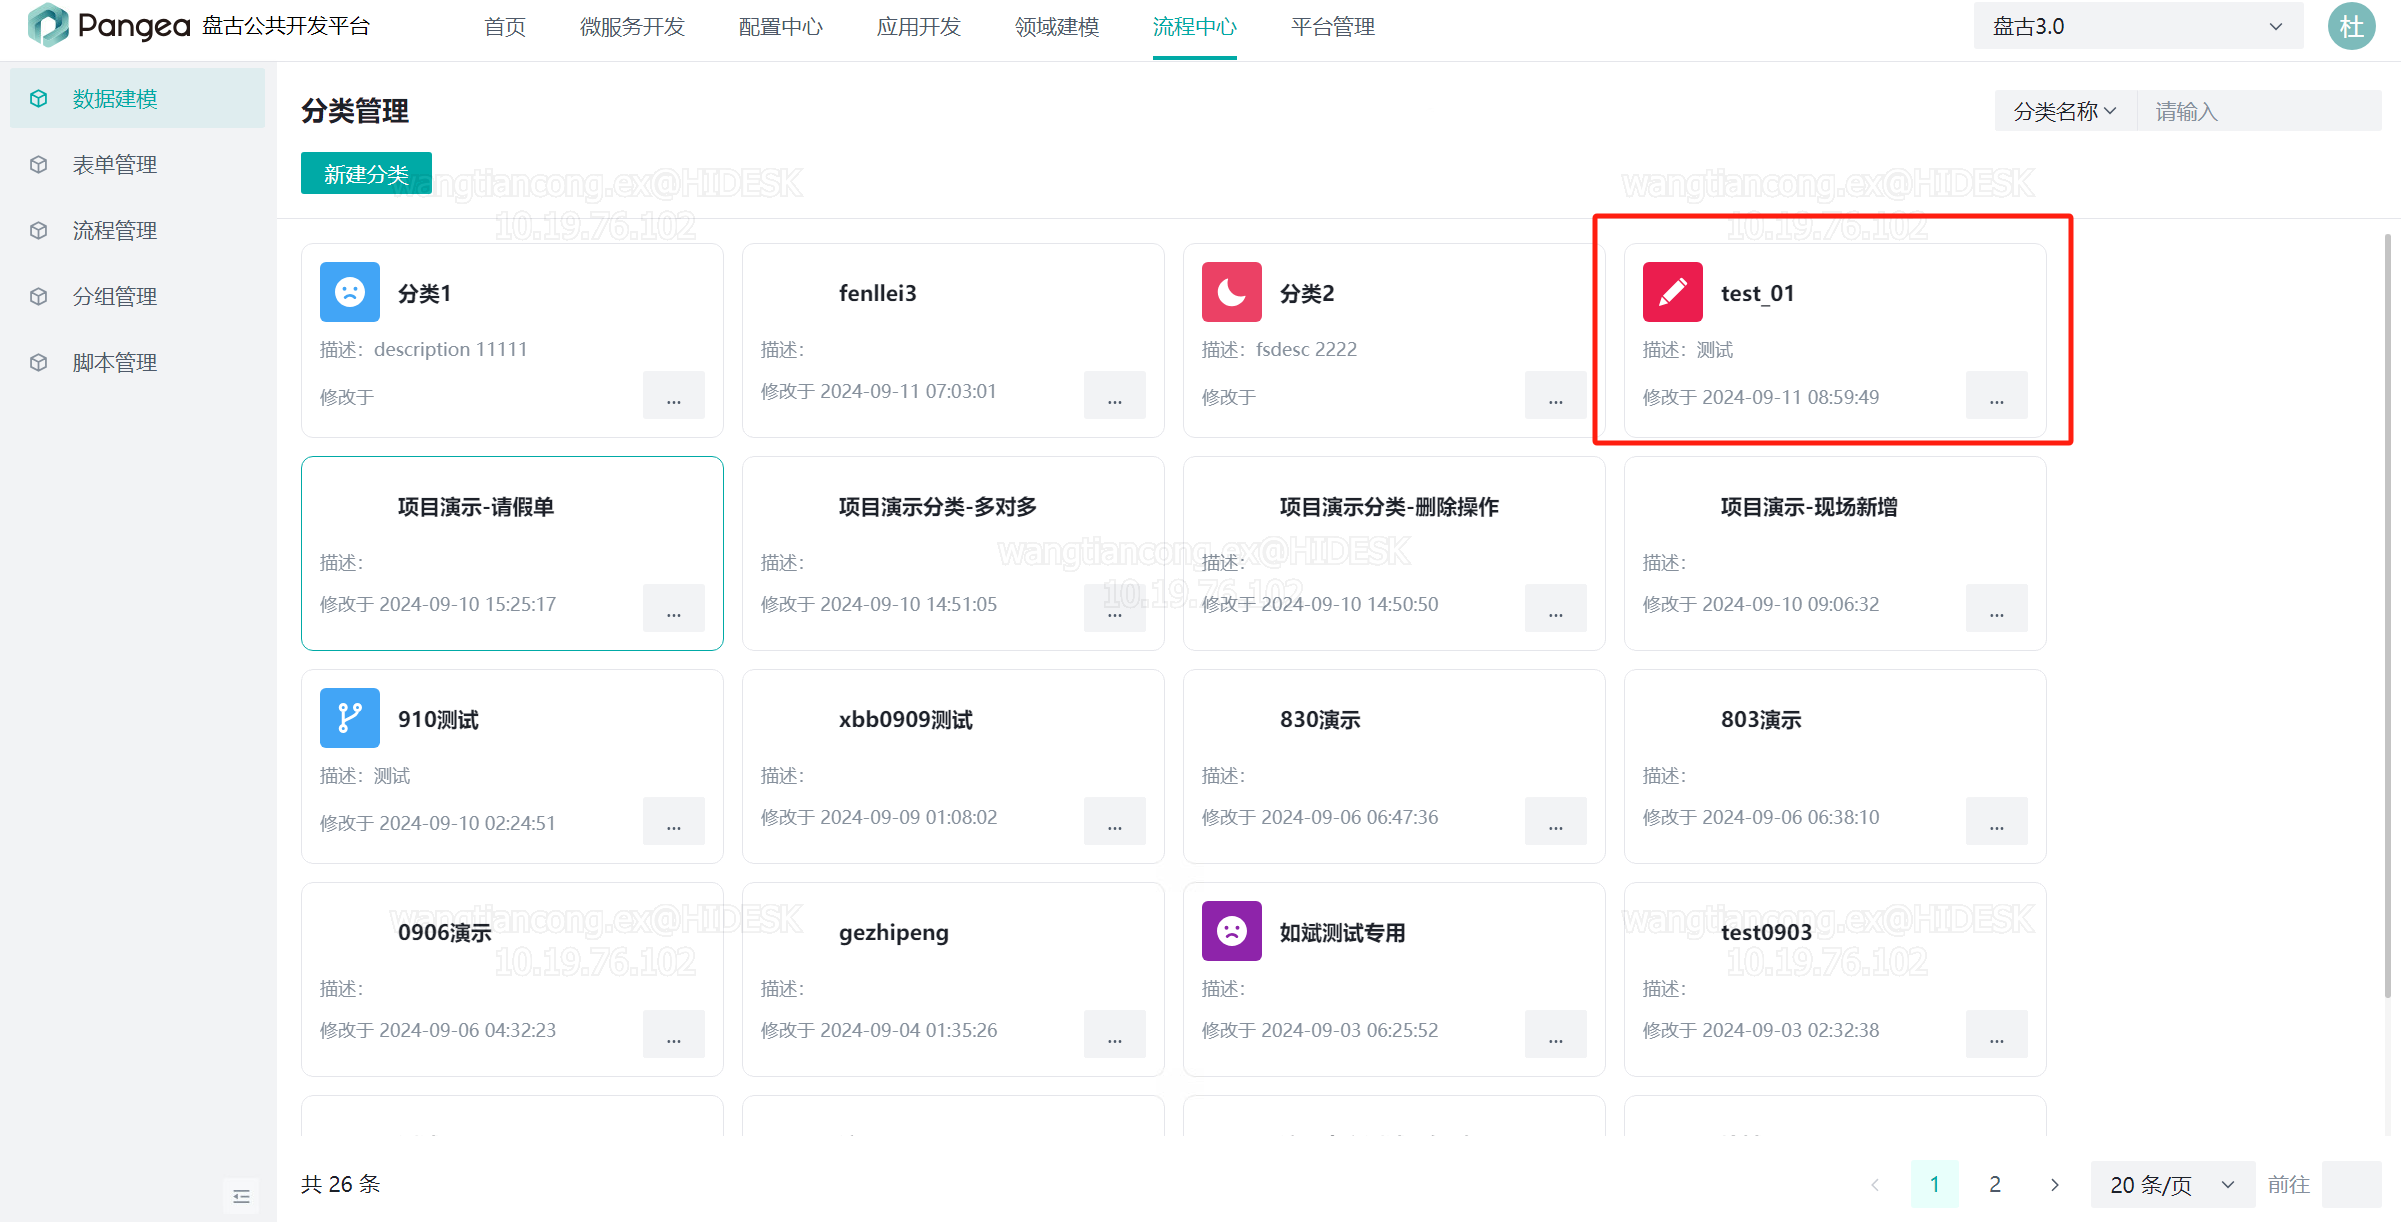Open the more menu on 项目演示分类-删除操作 card
The height and width of the screenshot is (1222, 2401).
click(1556, 608)
